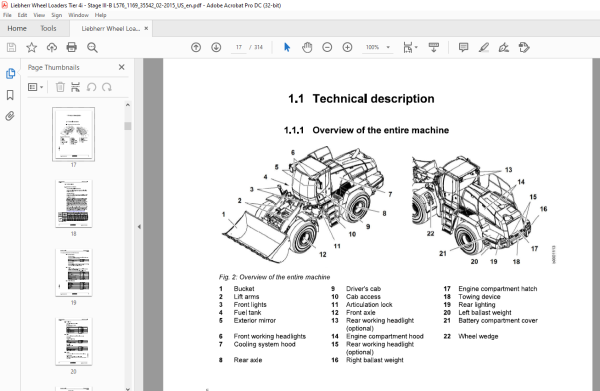
Task: Zoom in with the plus icon
Action: click(347, 47)
